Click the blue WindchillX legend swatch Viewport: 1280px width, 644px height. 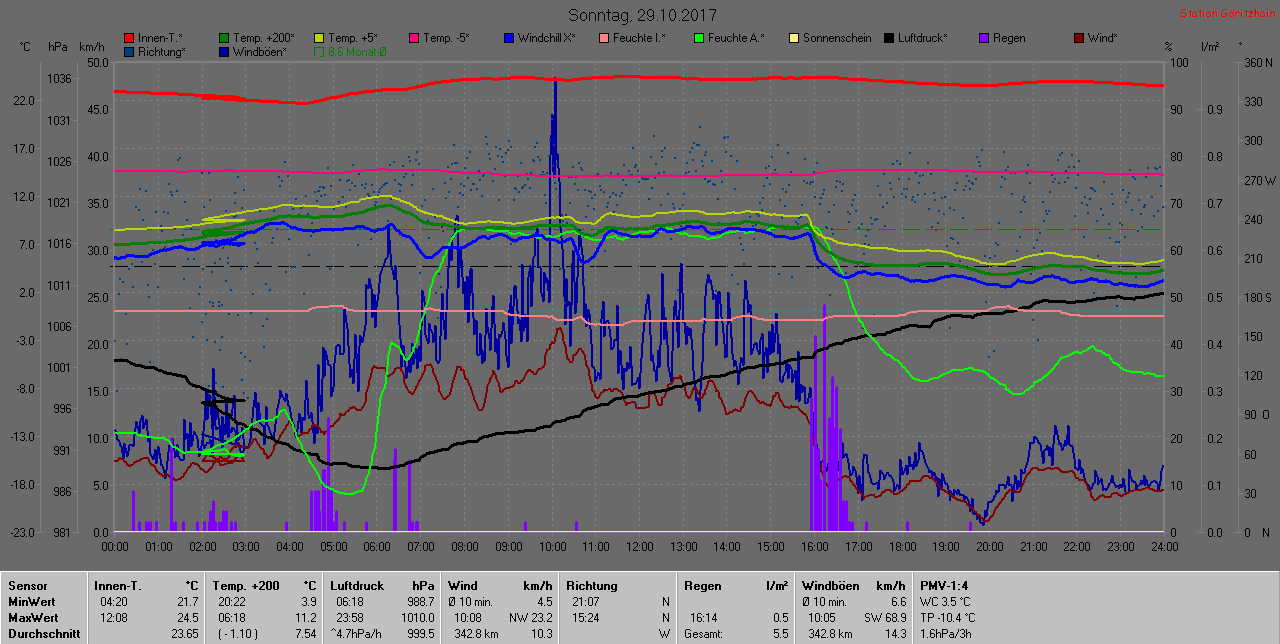pyautogui.click(x=508, y=38)
